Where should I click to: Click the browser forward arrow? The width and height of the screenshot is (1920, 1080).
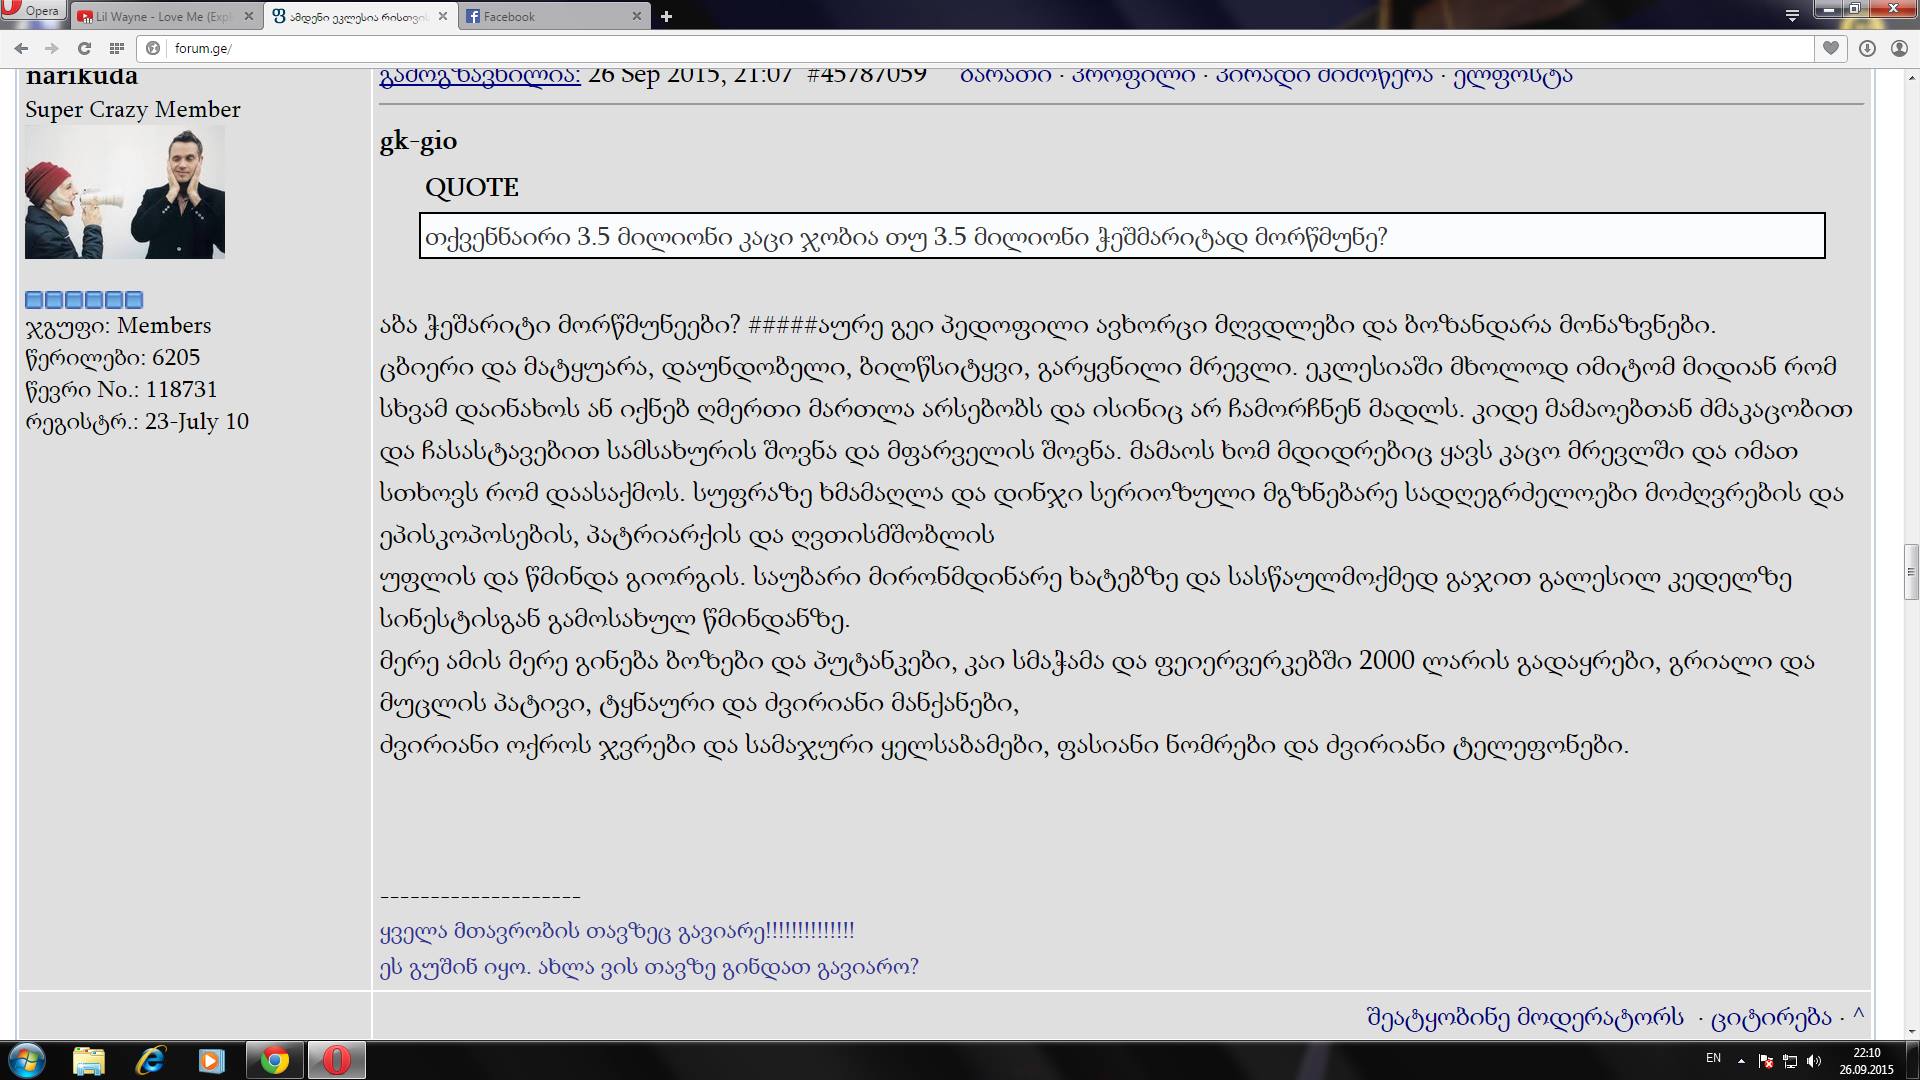(52, 48)
